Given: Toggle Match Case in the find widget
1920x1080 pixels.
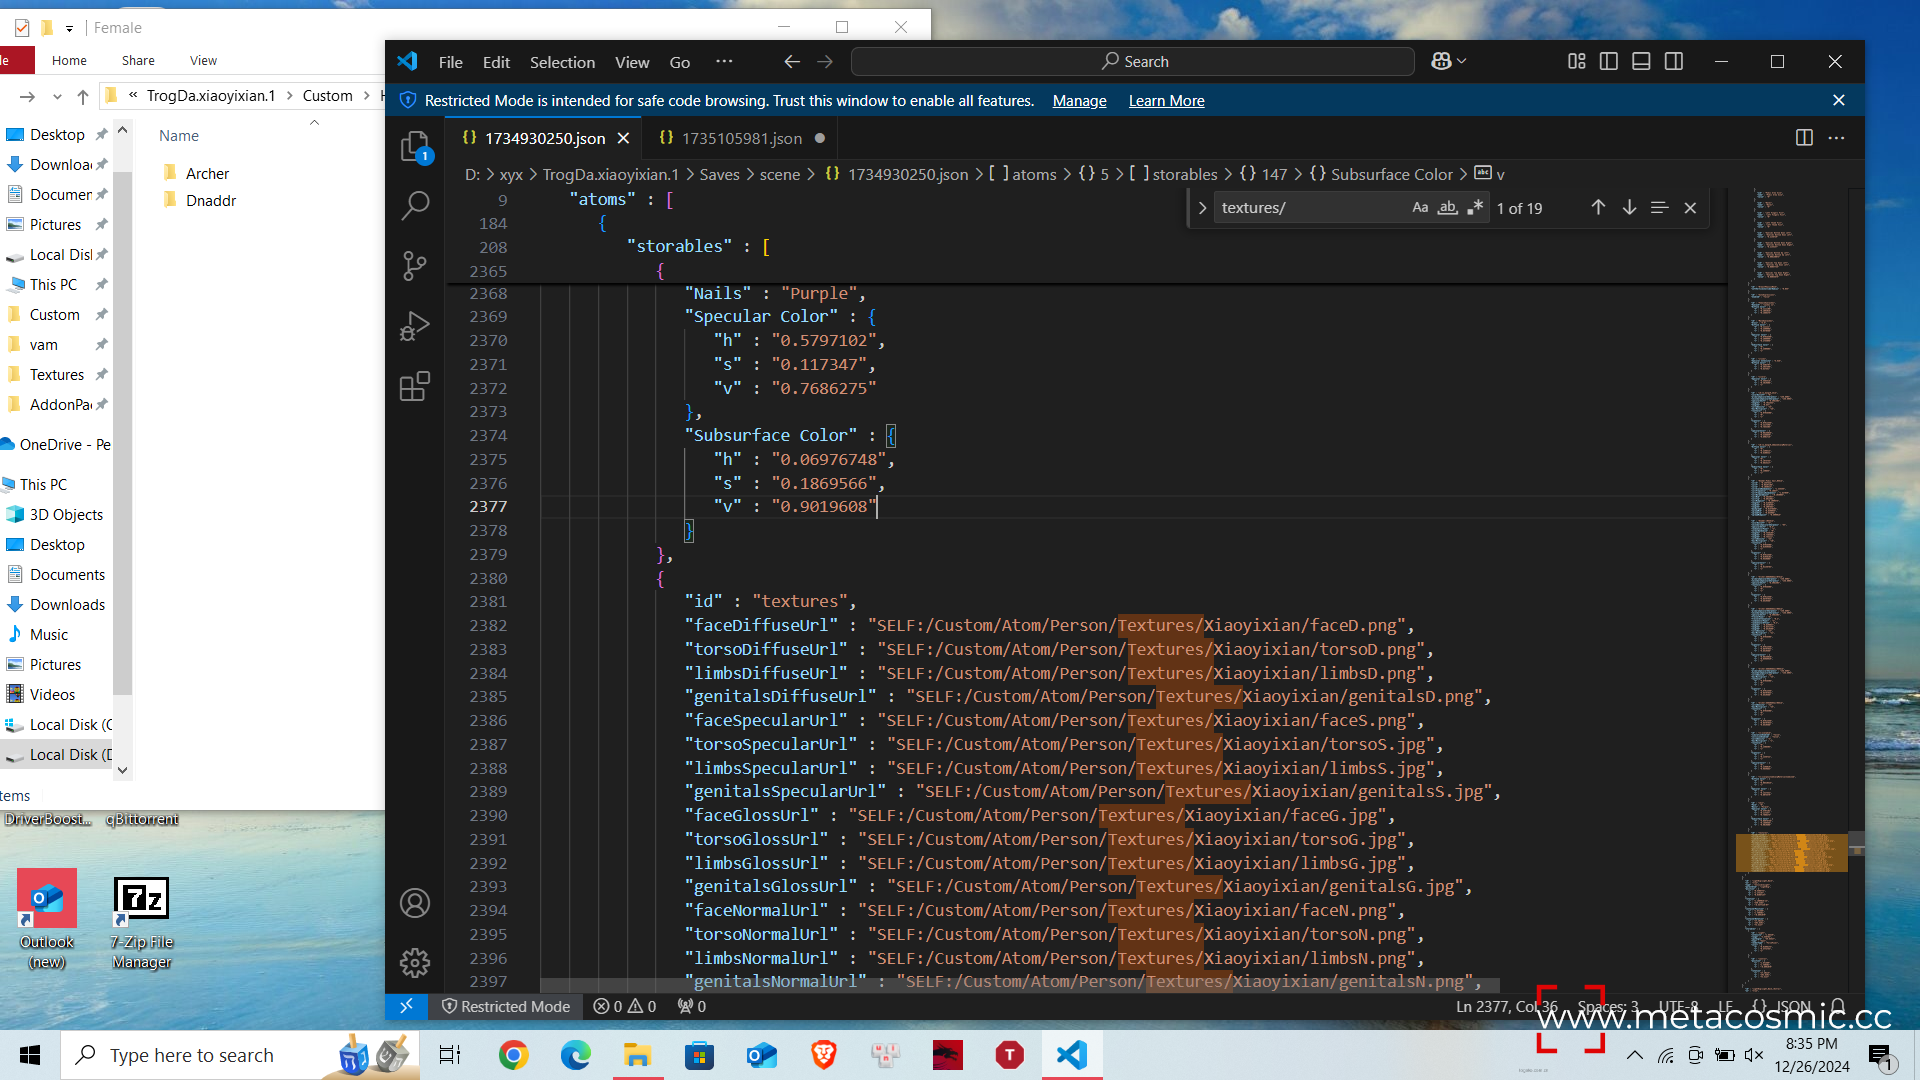Looking at the screenshot, I should pos(1420,208).
